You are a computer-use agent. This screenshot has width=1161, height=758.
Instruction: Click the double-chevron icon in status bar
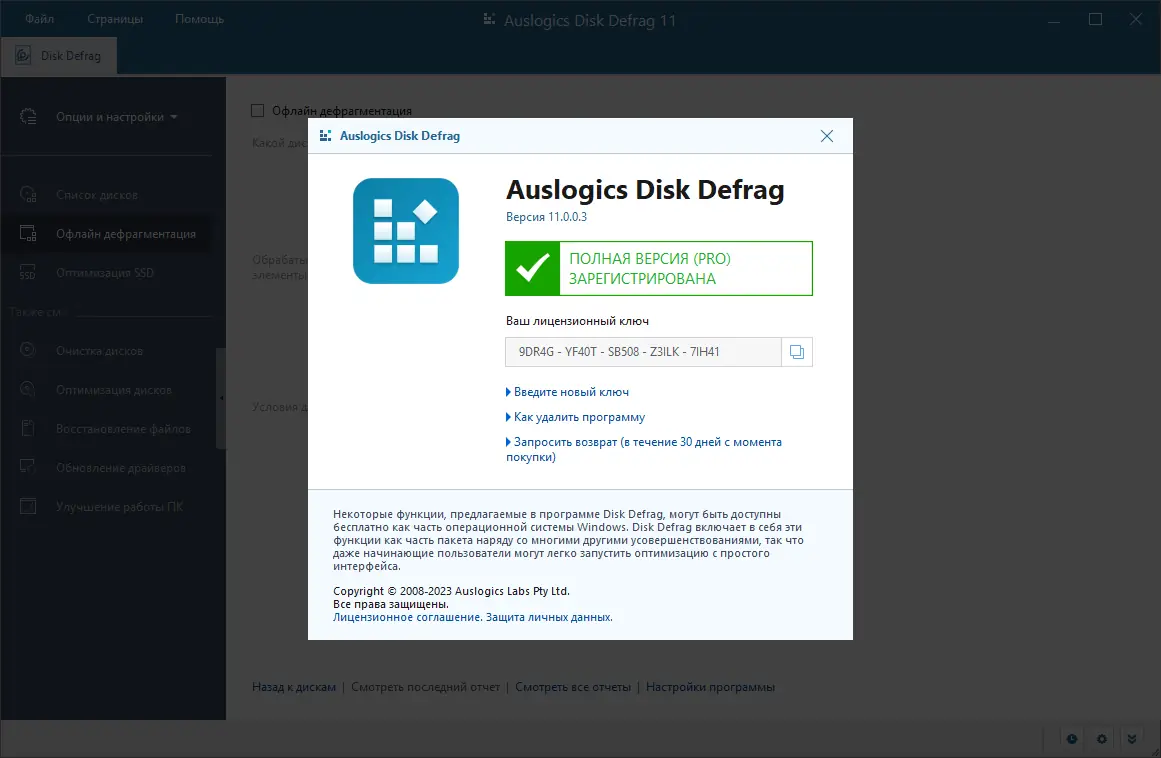pyautogui.click(x=1132, y=739)
